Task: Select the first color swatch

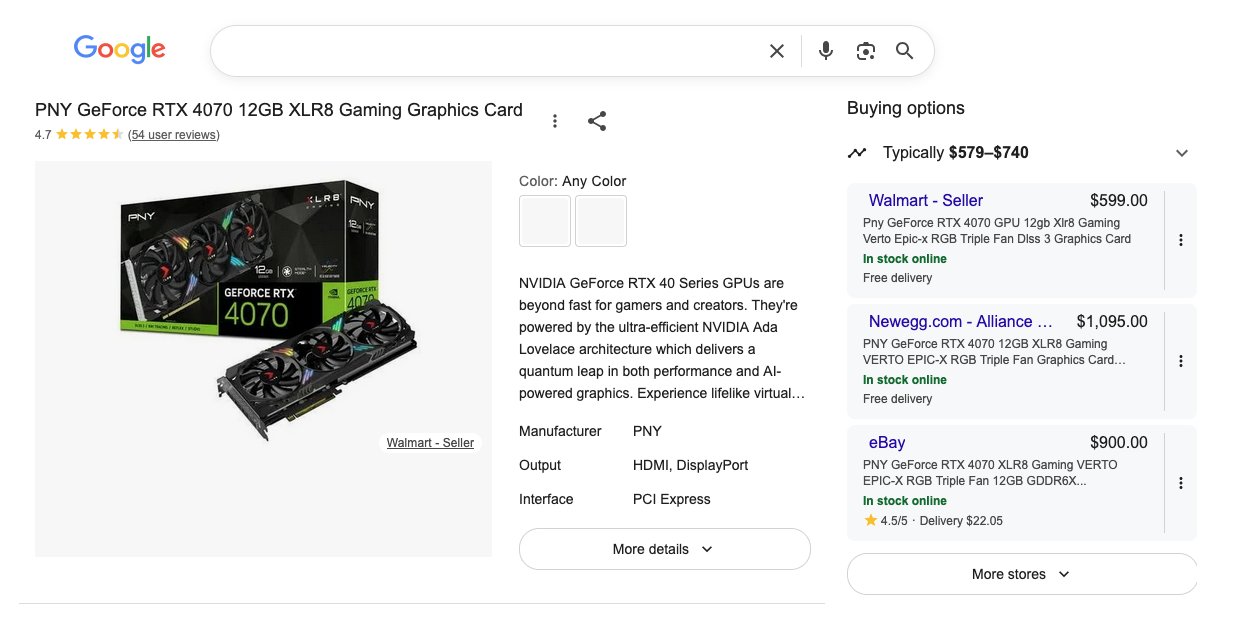Action: click(545, 221)
